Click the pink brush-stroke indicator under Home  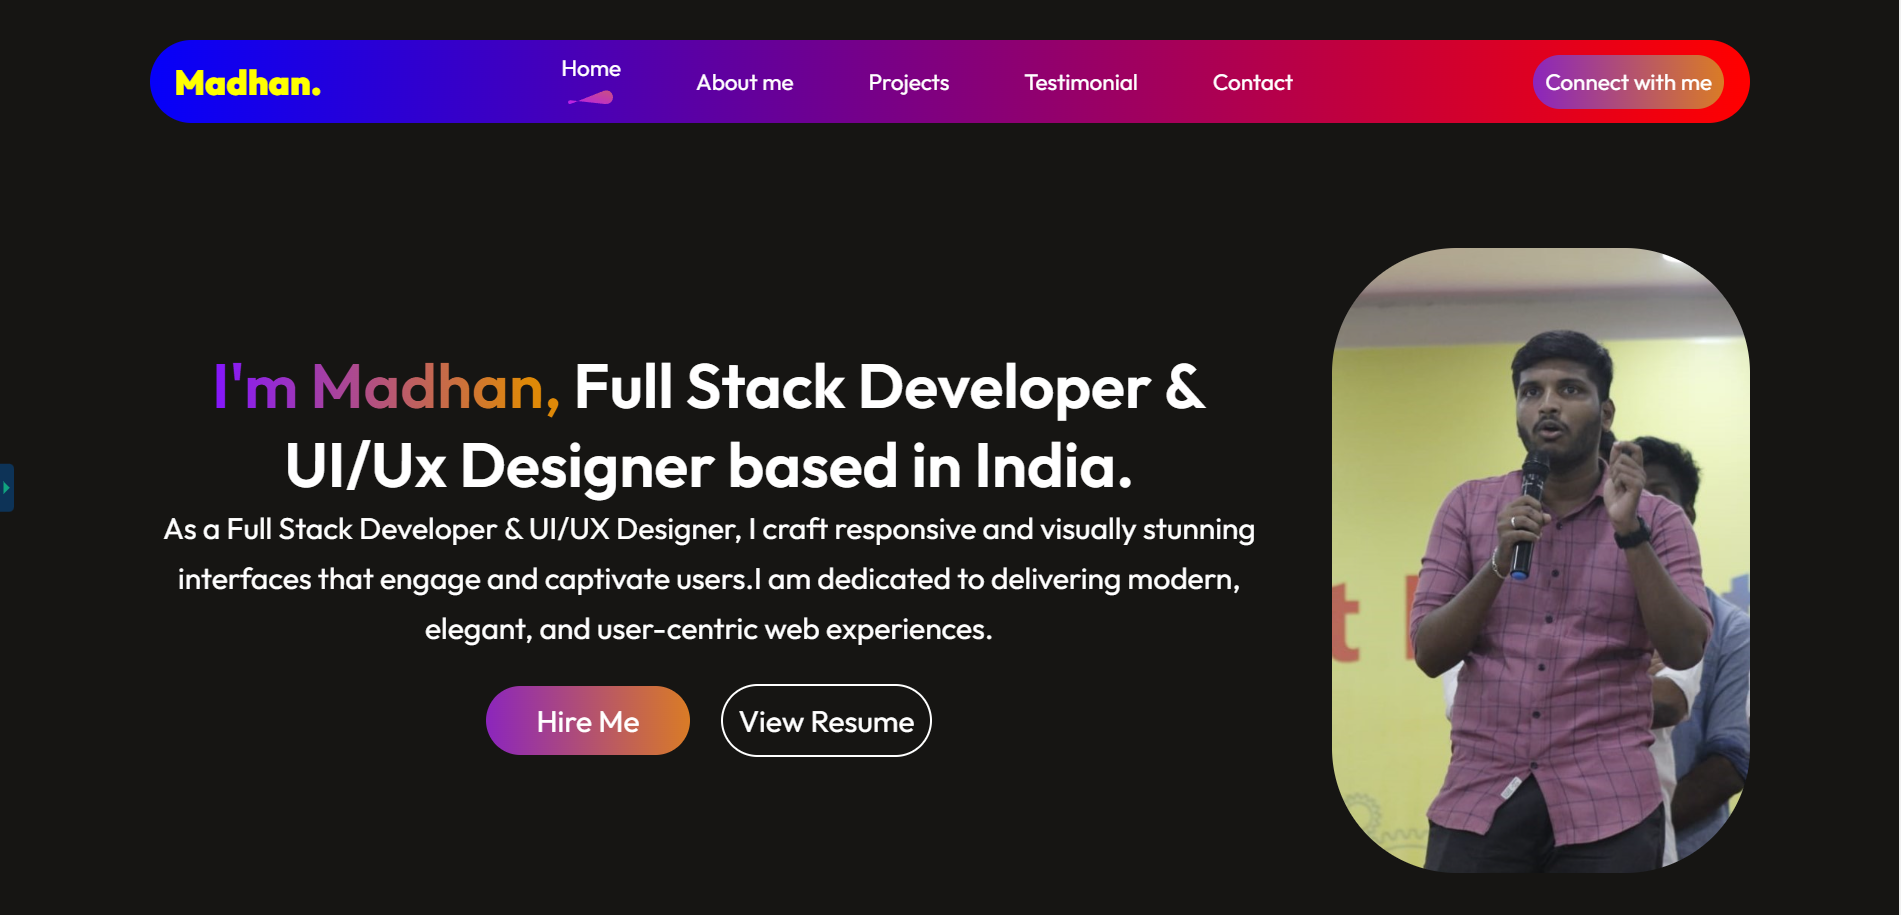592,98
